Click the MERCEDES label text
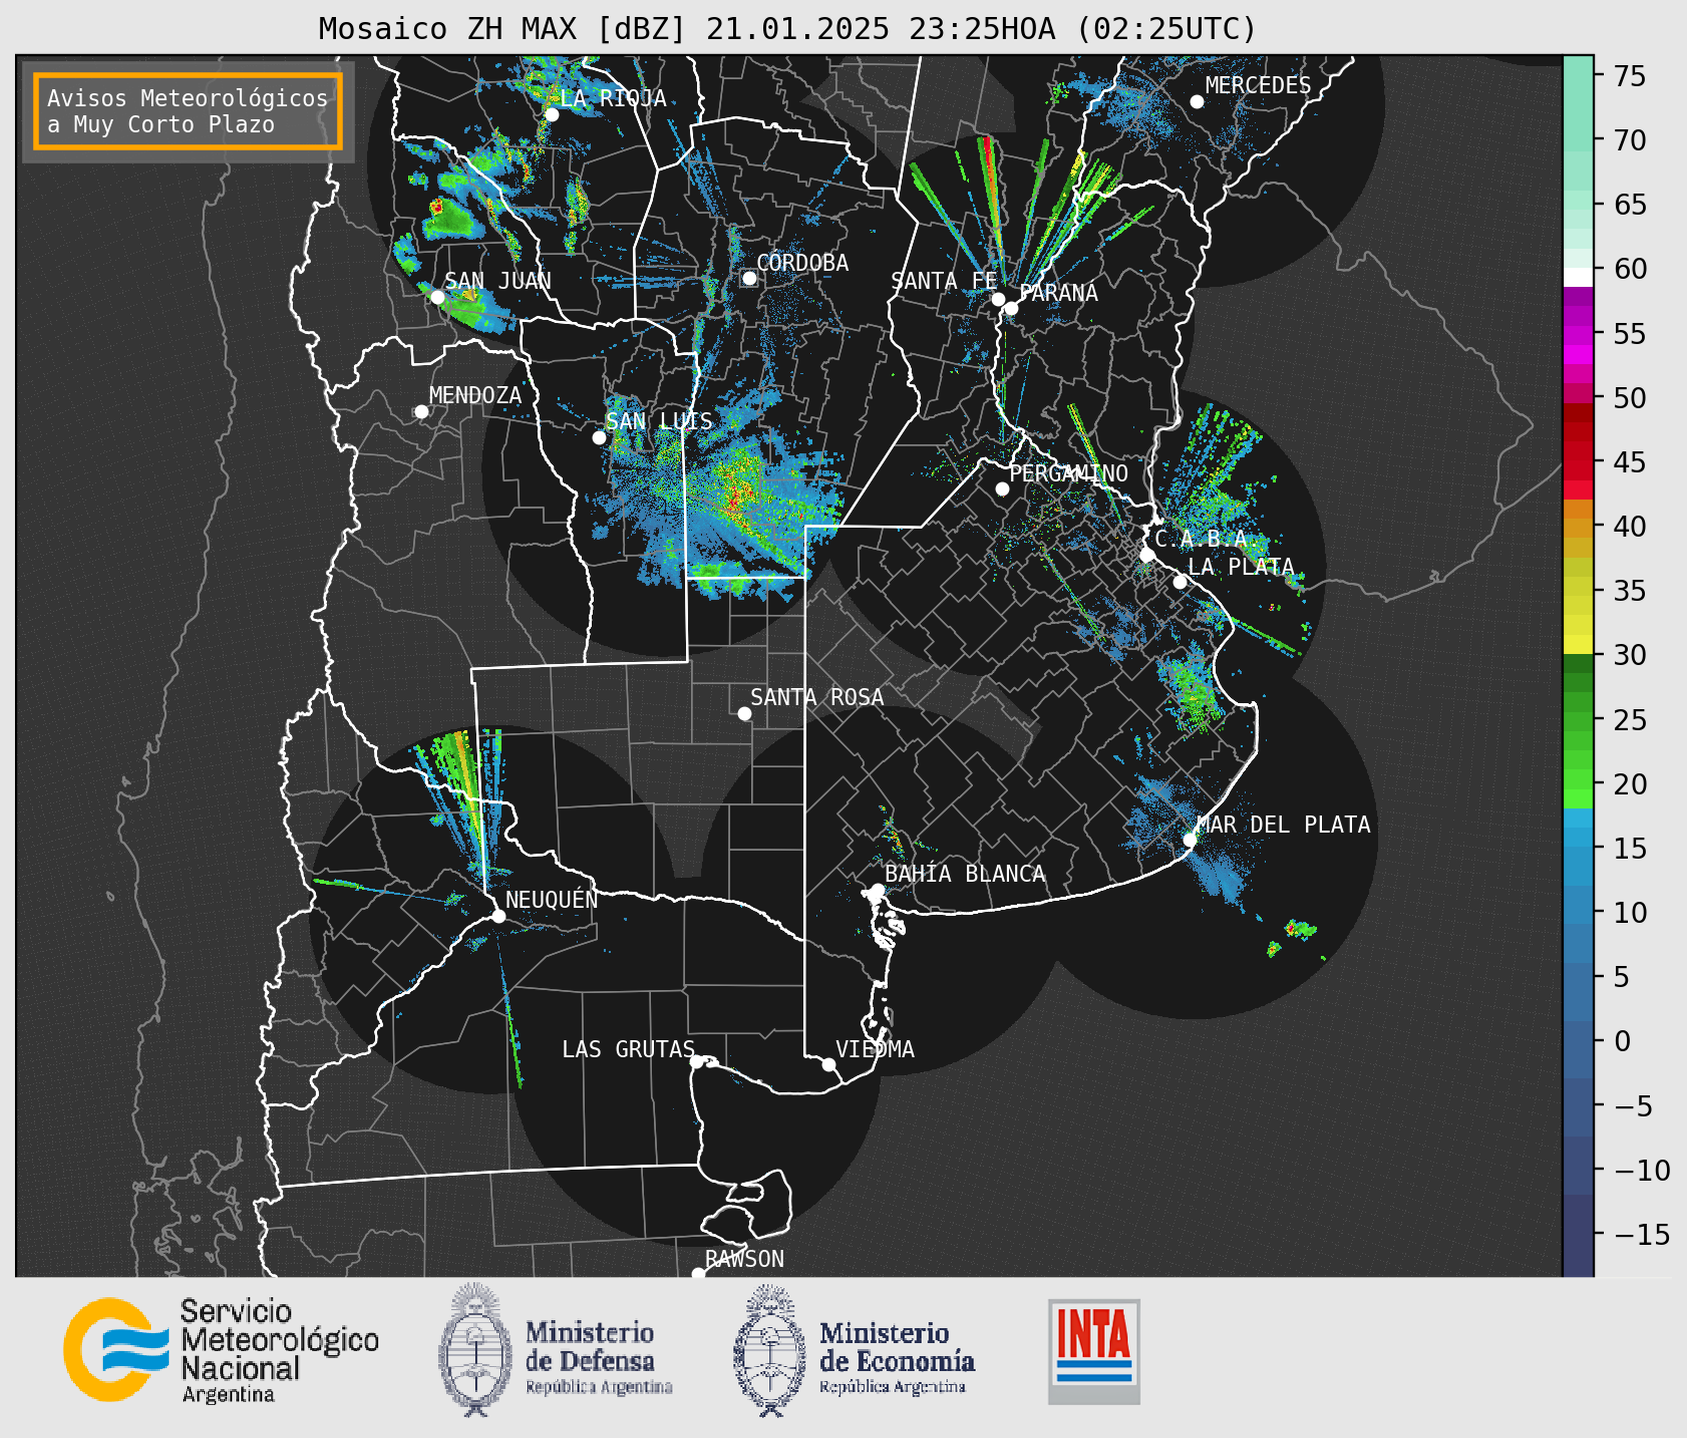 (x=1258, y=86)
